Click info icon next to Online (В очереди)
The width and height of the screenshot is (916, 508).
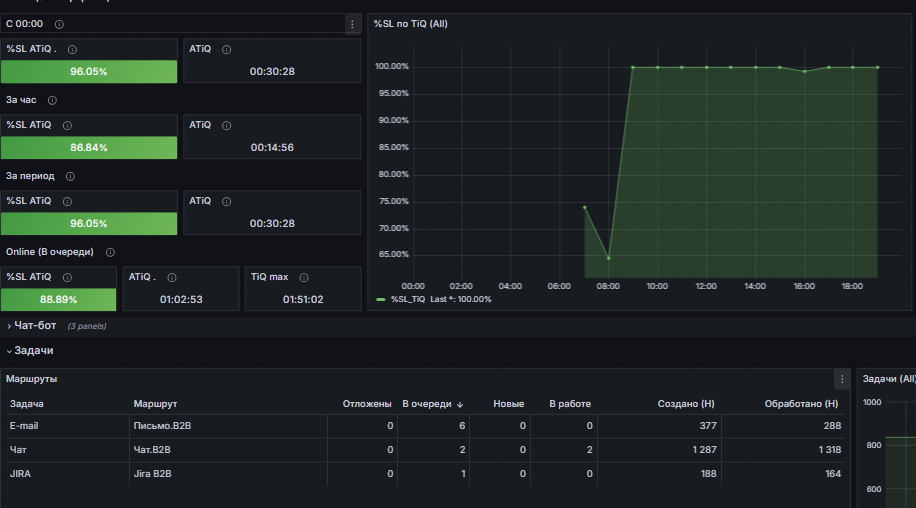(x=110, y=252)
